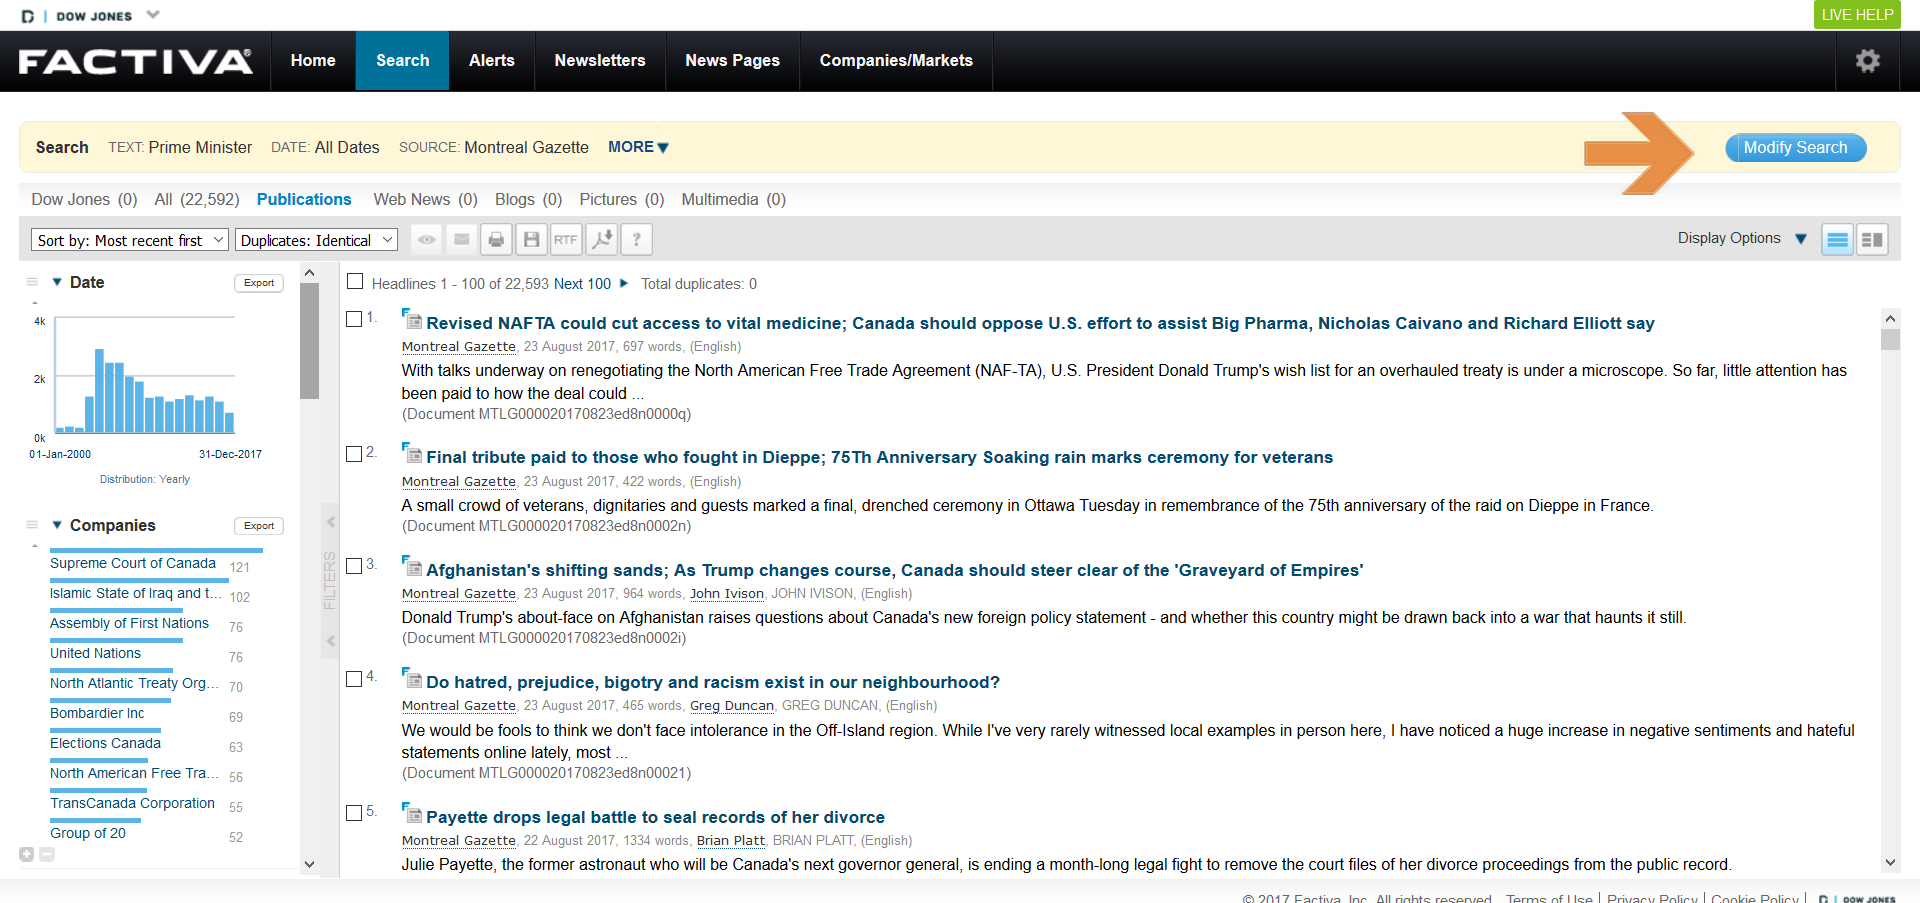Open author John Ivison link

(727, 593)
